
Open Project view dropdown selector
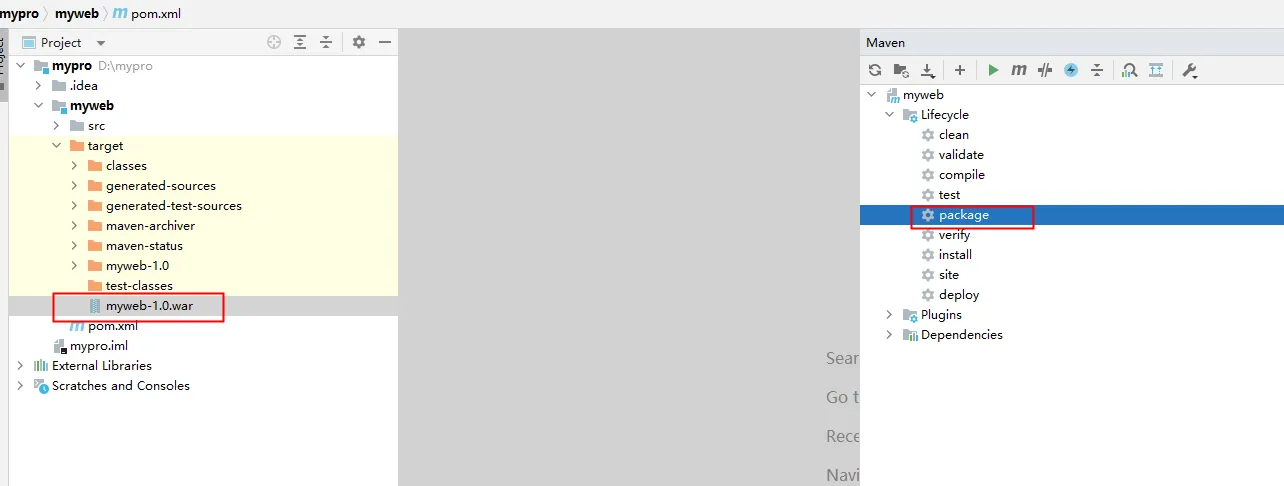(x=101, y=43)
